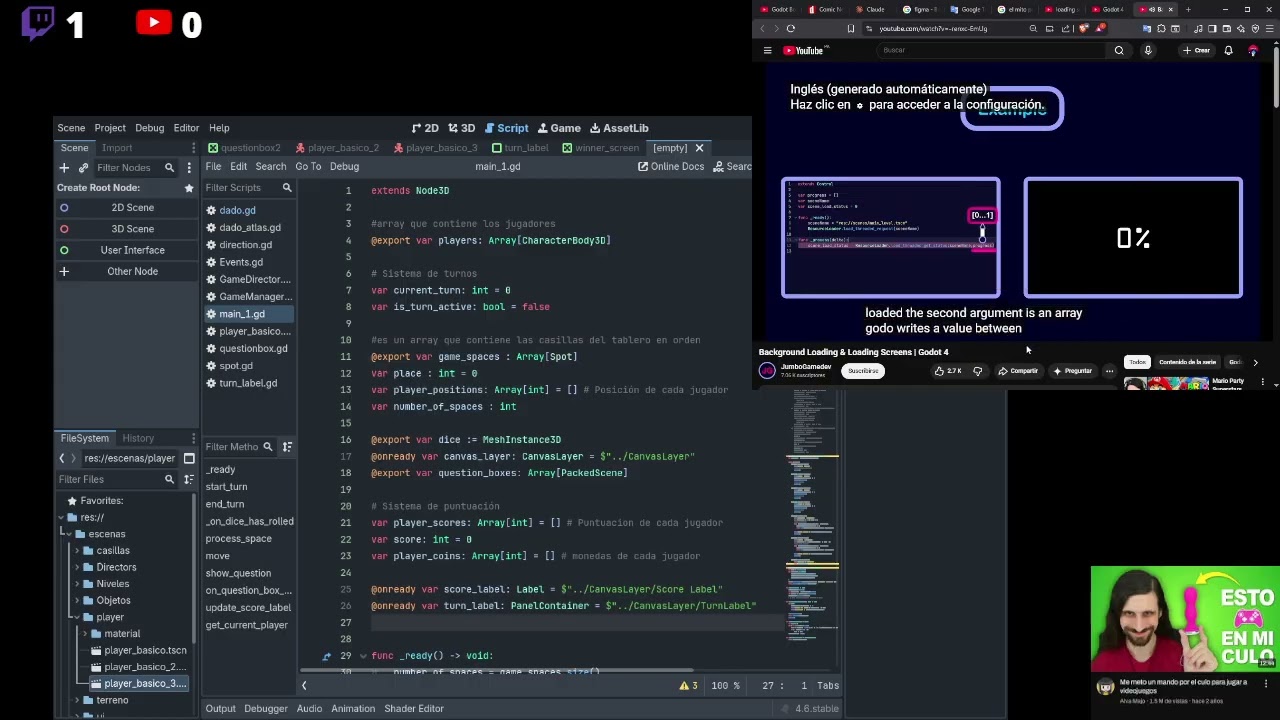Click YouTube Buscar search field
1280x720 pixels.
coord(990,50)
